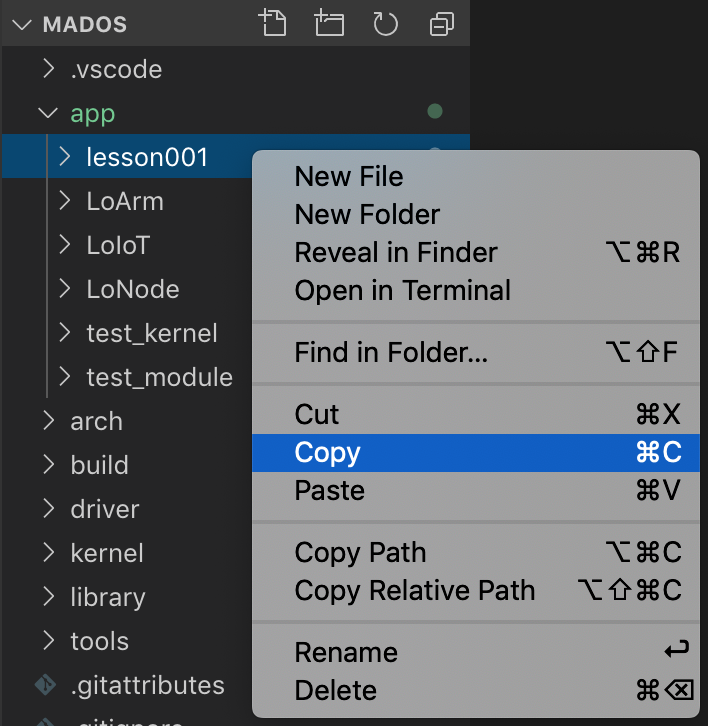Expand the test_kernel folder

tap(65, 333)
